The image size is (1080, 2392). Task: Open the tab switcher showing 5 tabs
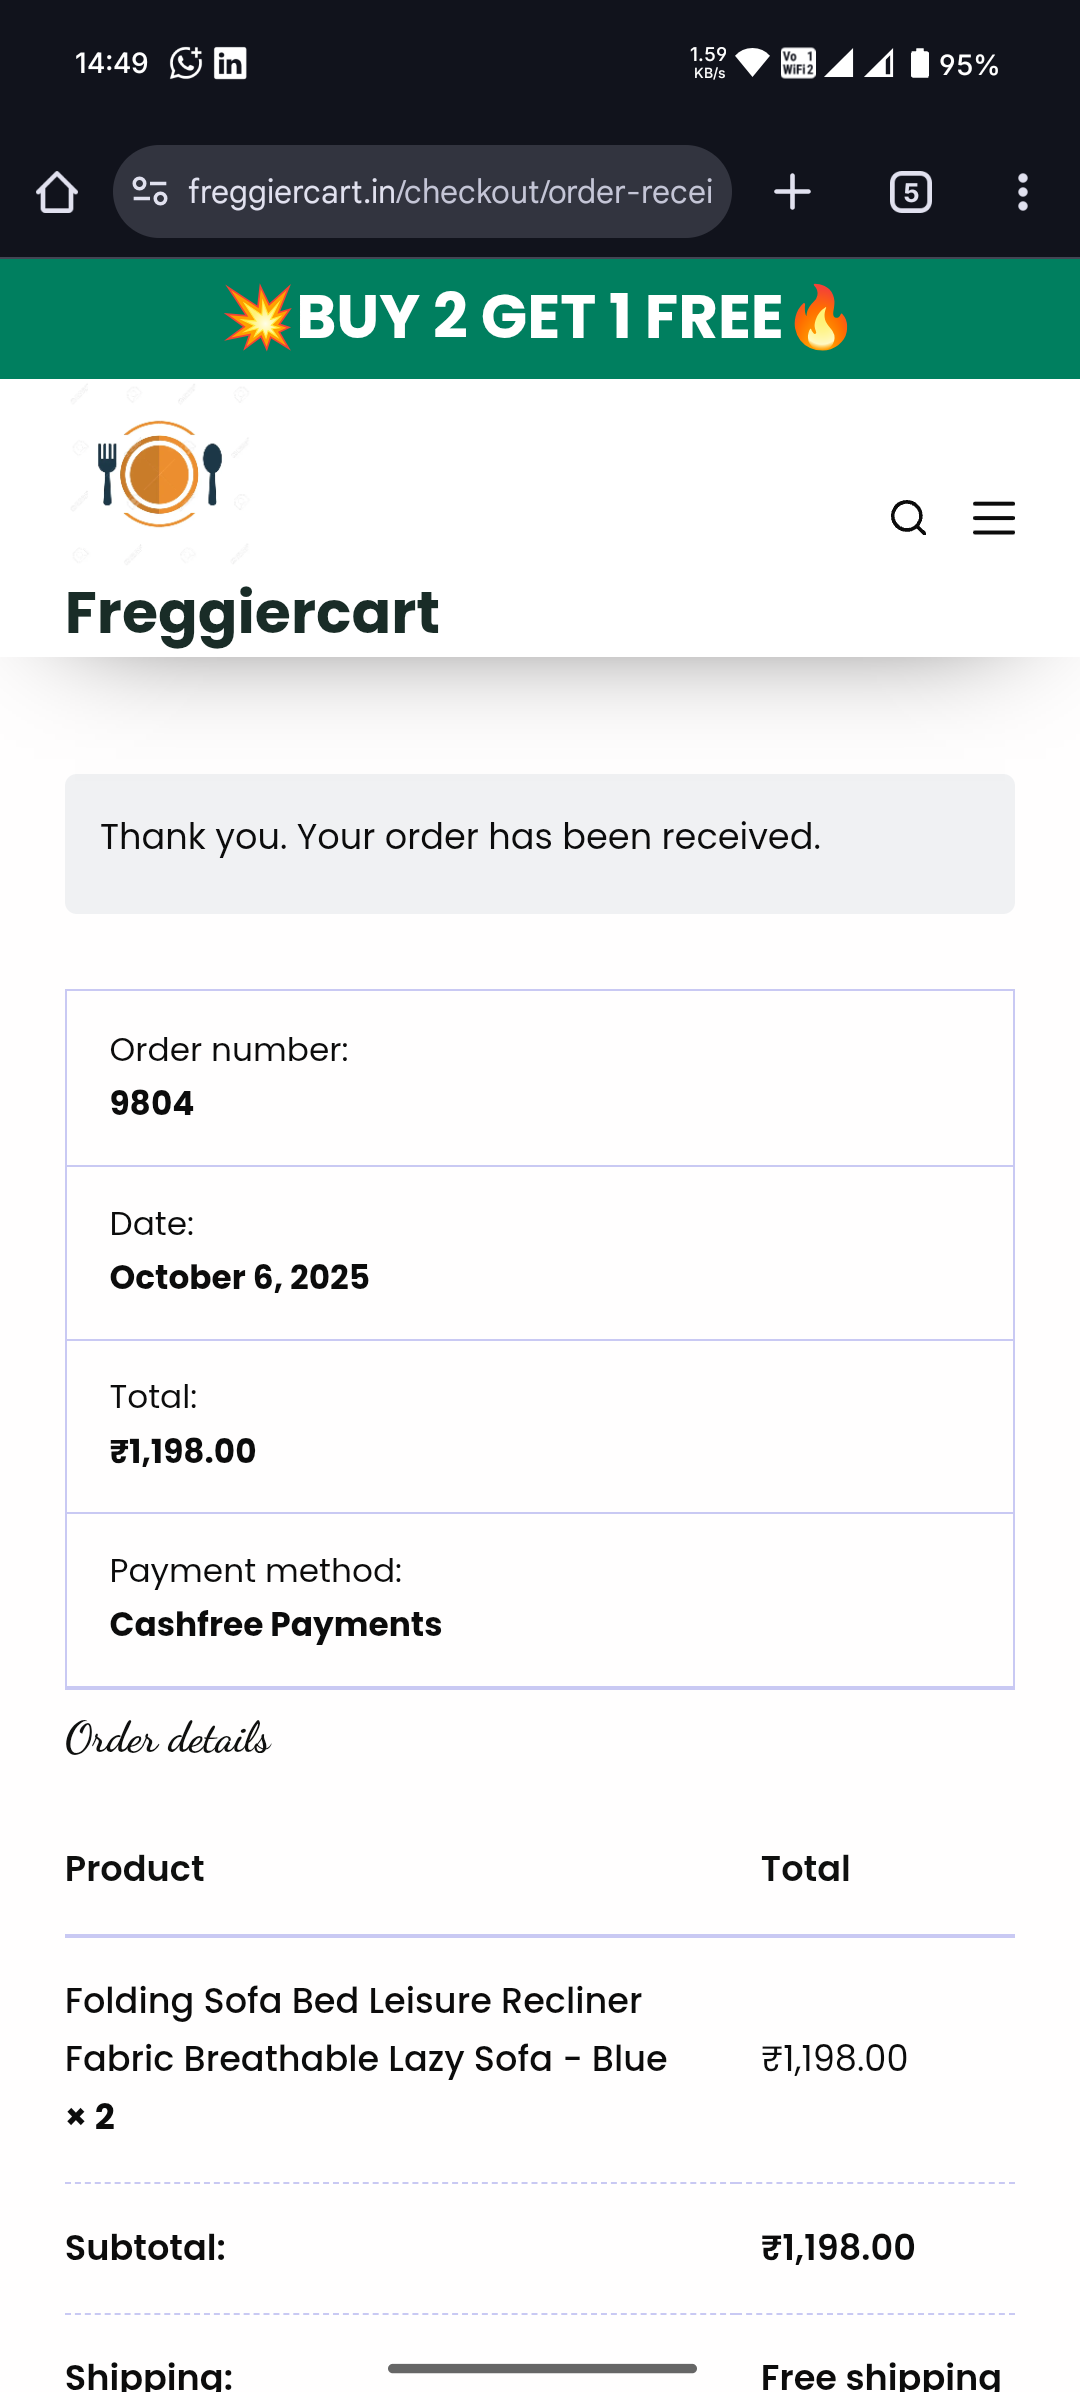[910, 192]
